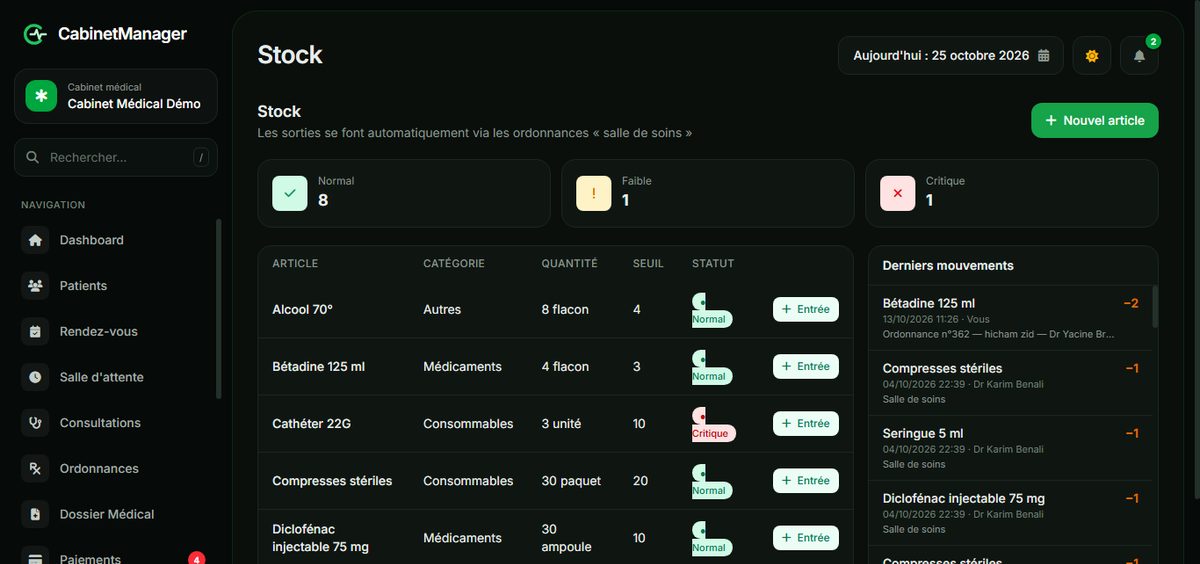The height and width of the screenshot is (564, 1200).
Task: Click the Patients group icon
Action: click(x=36, y=286)
